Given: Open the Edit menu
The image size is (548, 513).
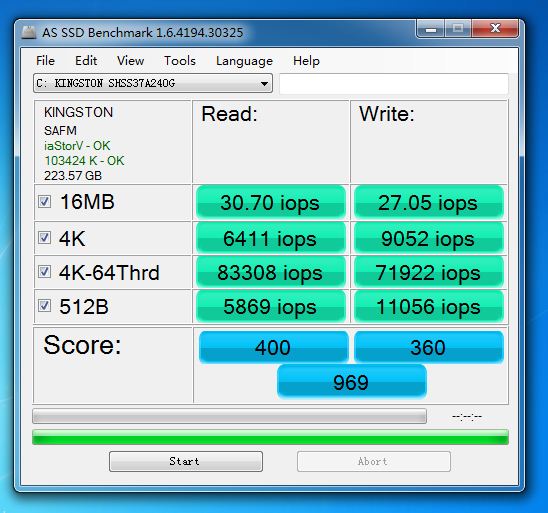Looking at the screenshot, I should coord(86,61).
